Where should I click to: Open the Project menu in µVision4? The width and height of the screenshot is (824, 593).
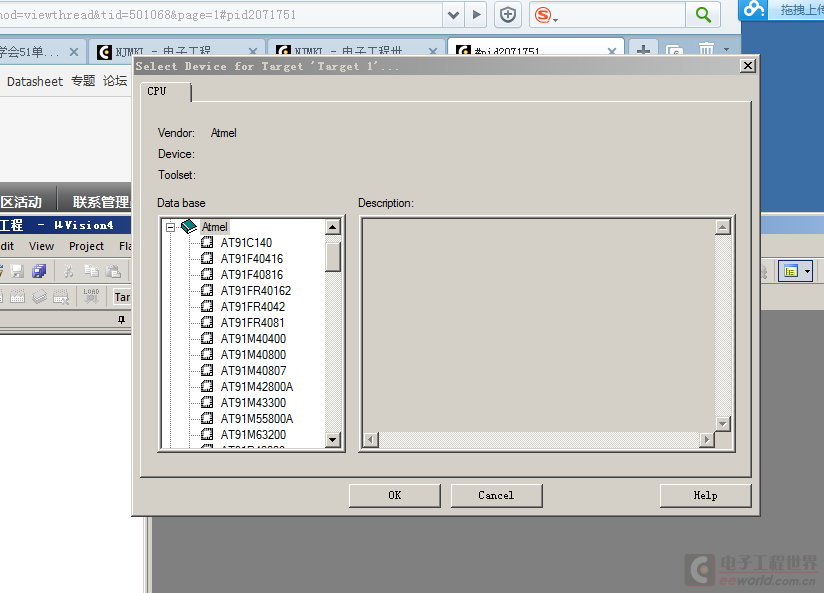point(86,246)
